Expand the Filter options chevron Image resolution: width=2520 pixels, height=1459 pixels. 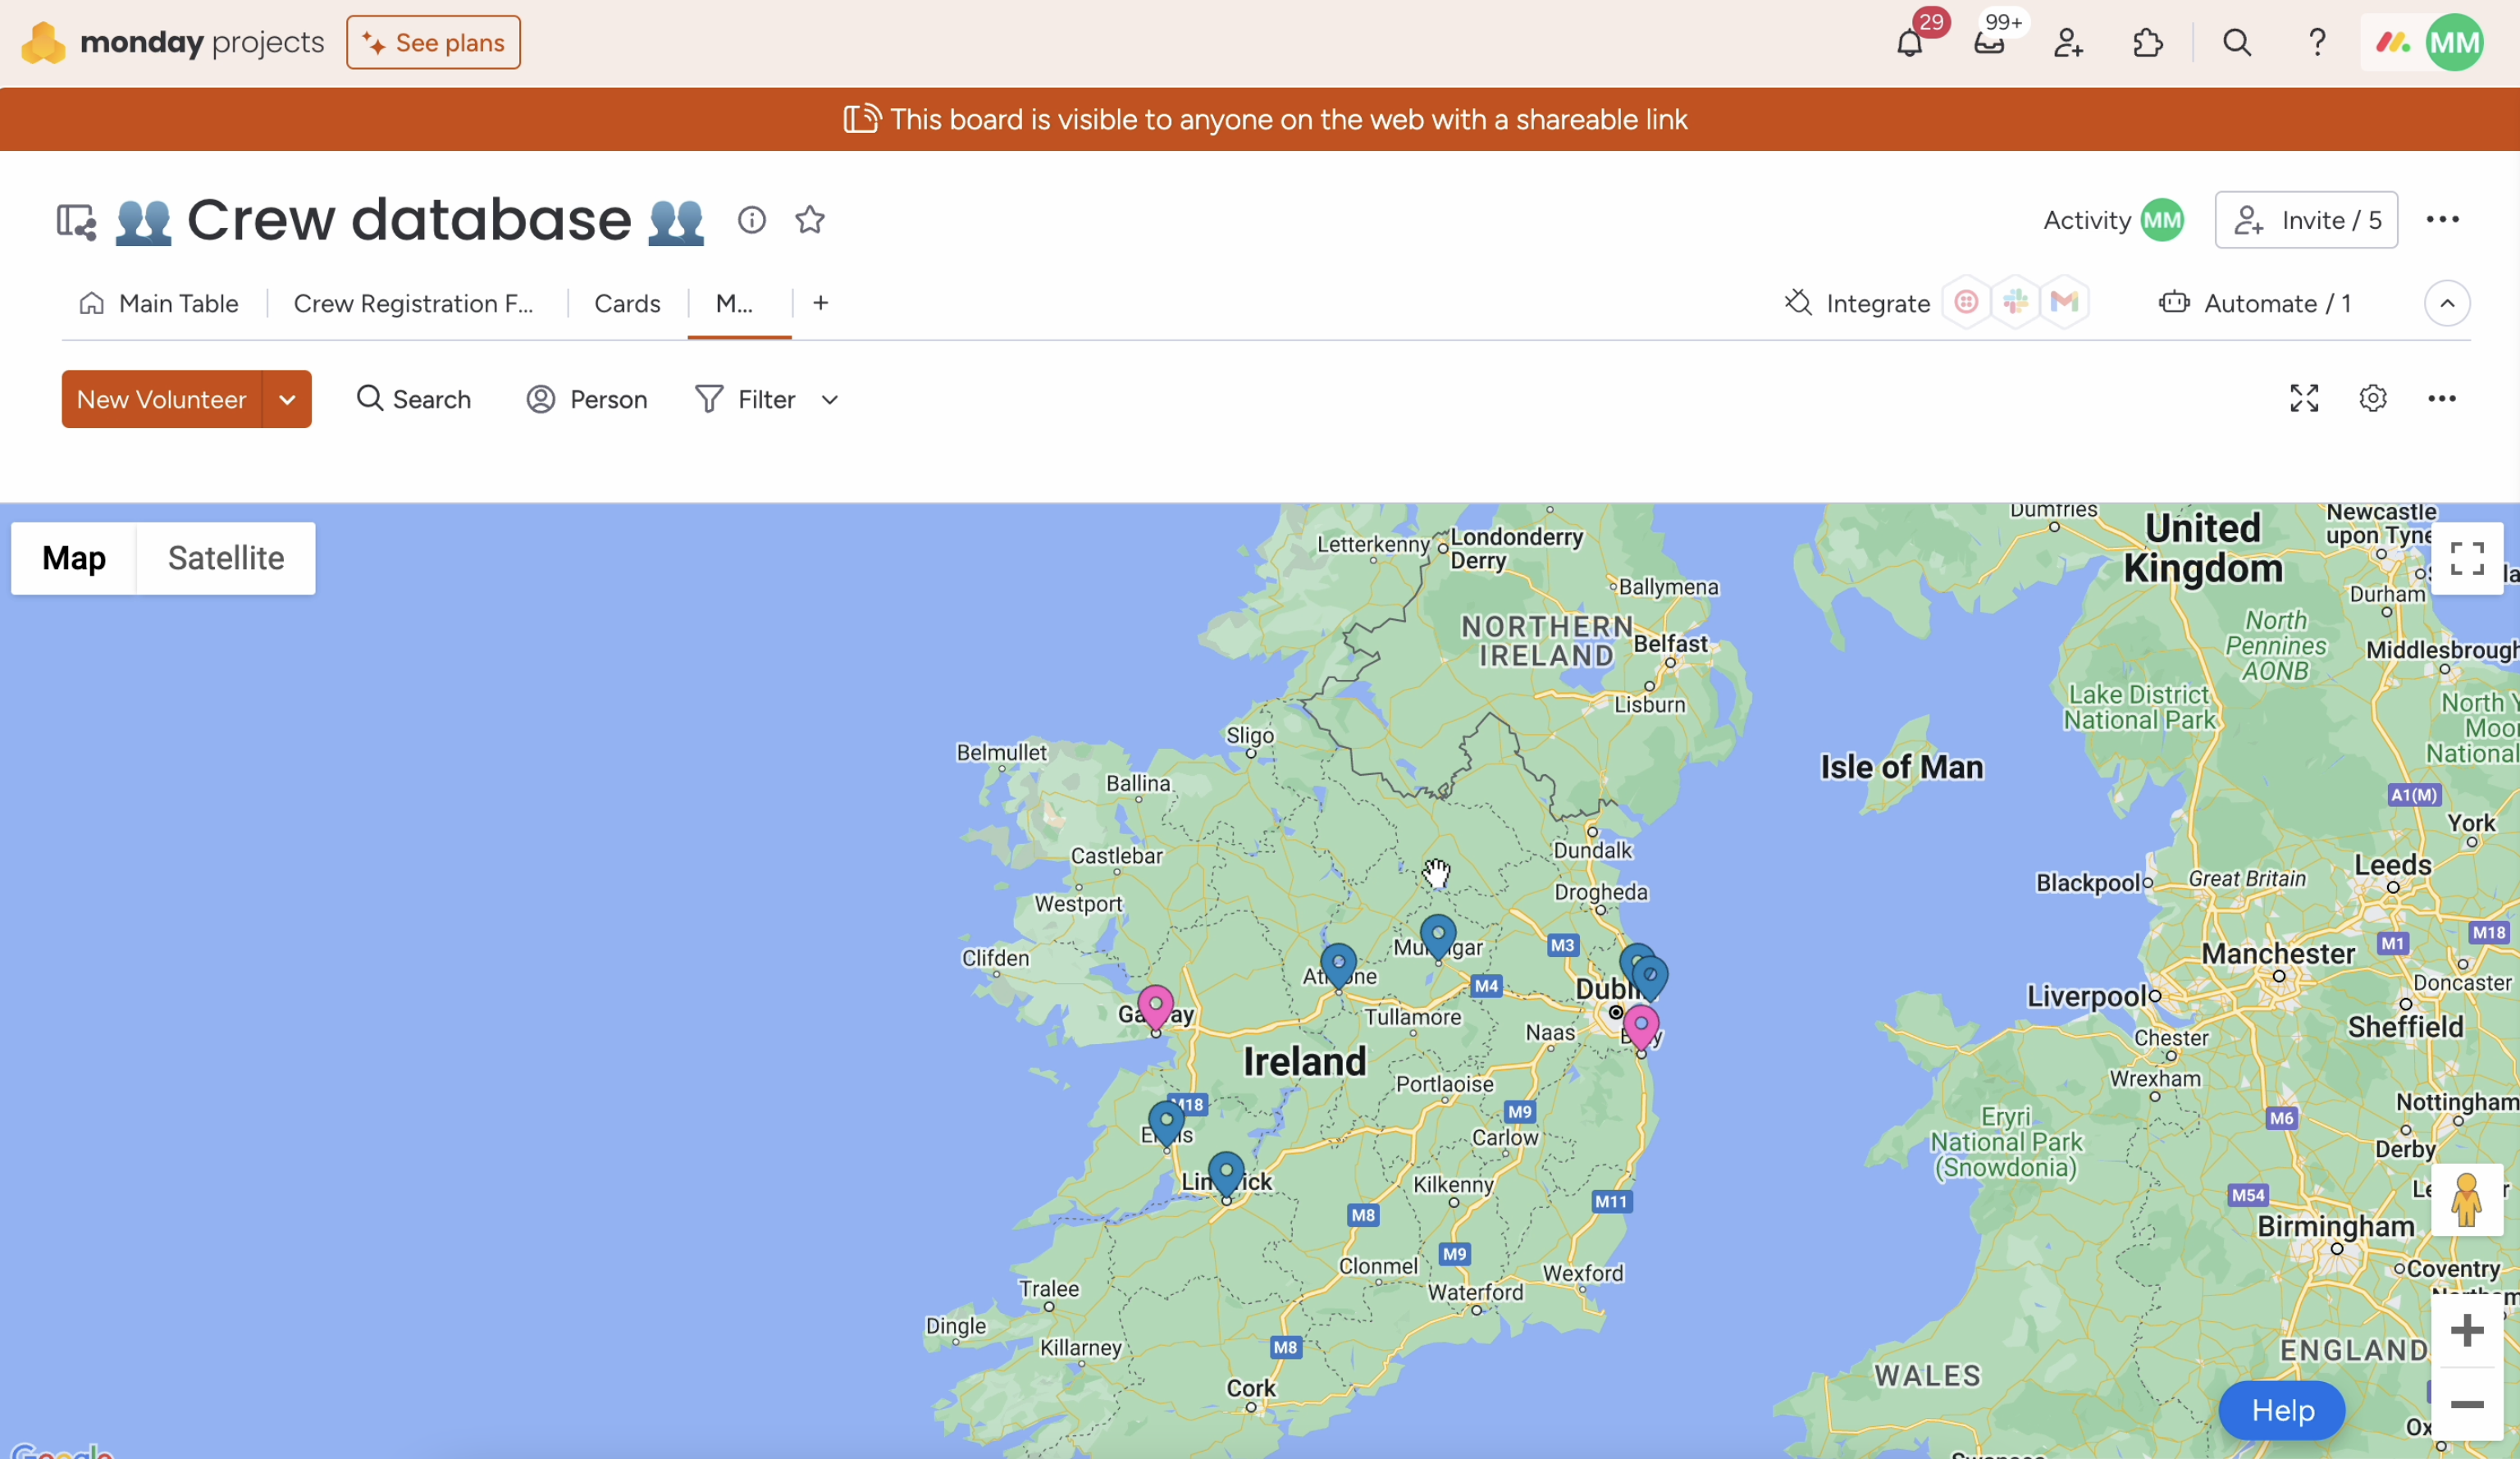pos(829,400)
